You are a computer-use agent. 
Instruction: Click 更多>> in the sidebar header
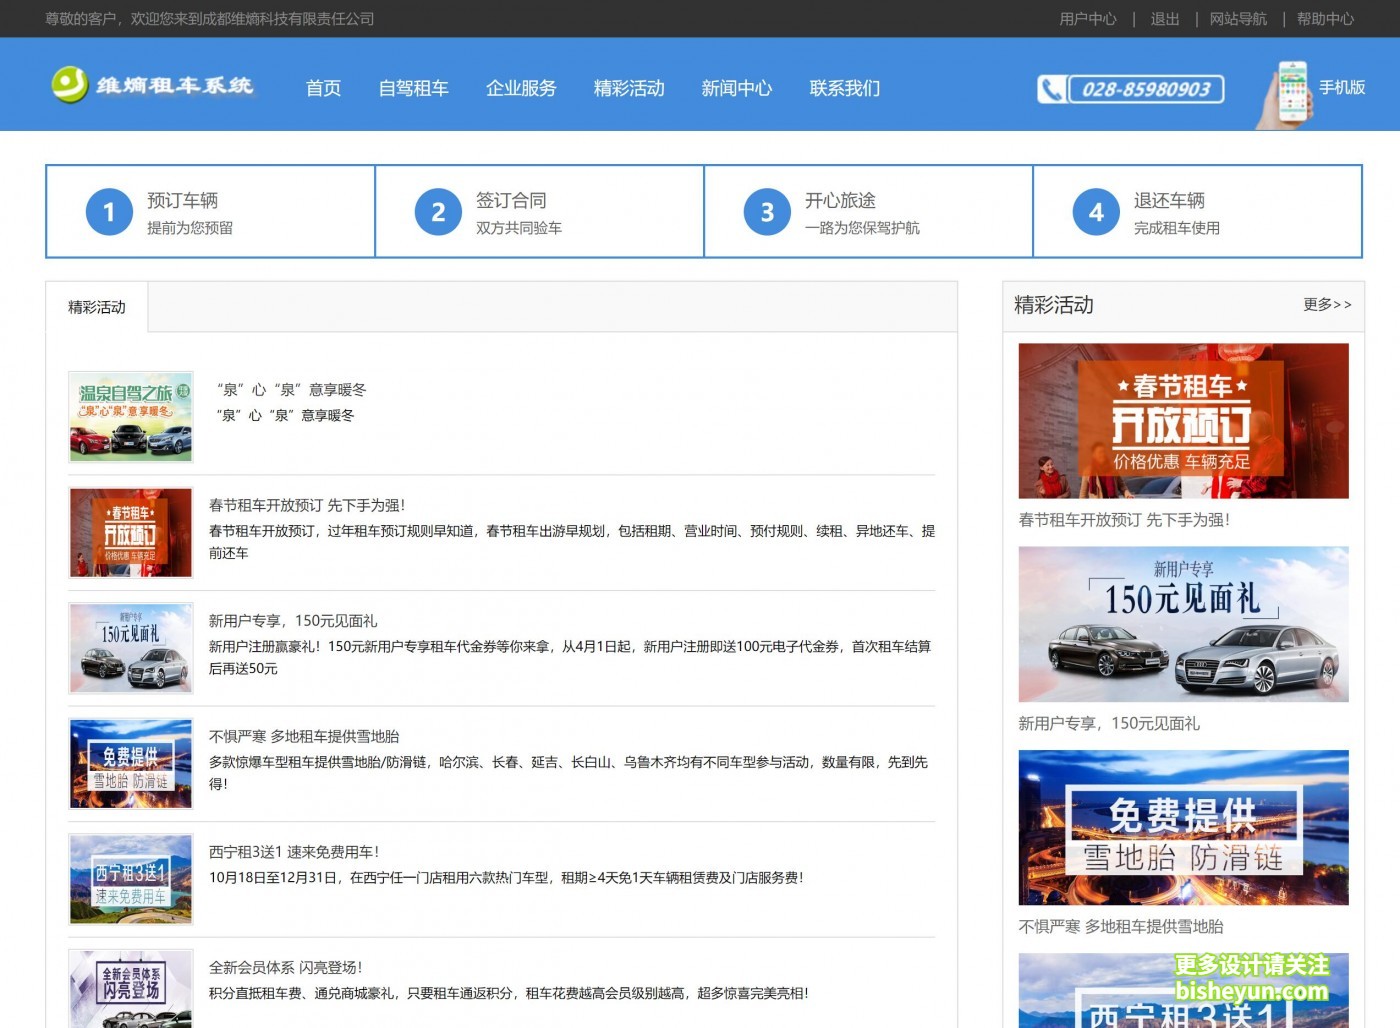[1327, 304]
